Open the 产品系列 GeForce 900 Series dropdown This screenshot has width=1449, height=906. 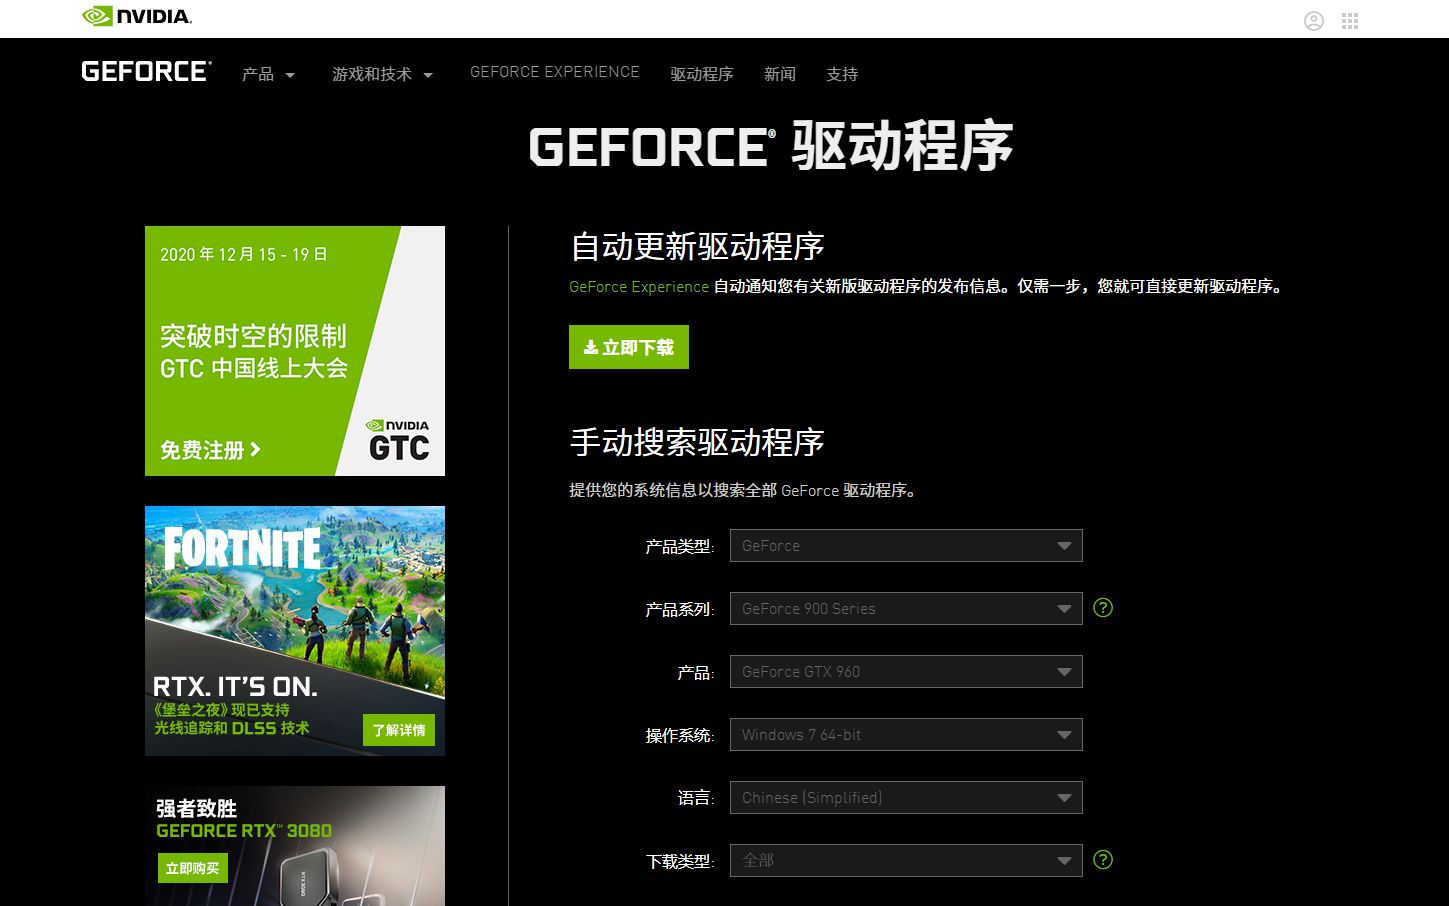[x=906, y=609]
